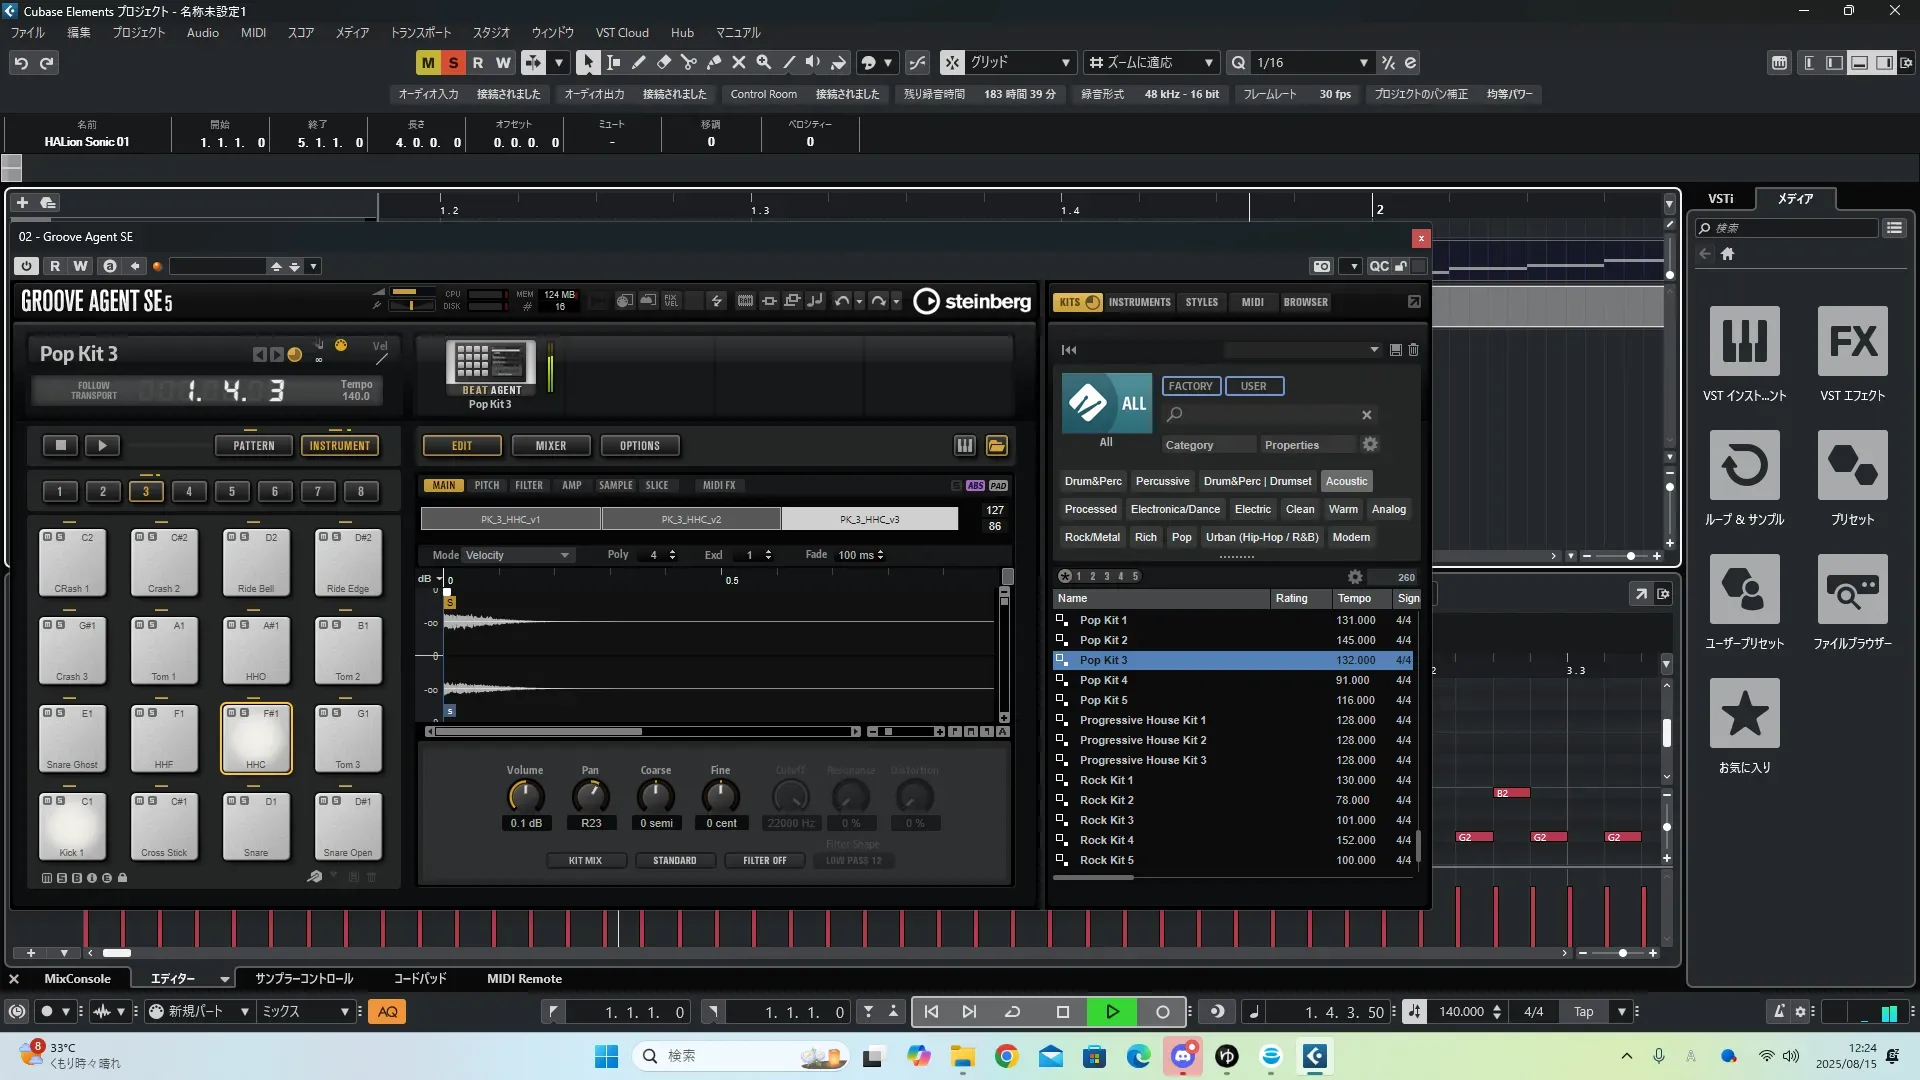Open the VST Effects media tile

coord(1852,342)
